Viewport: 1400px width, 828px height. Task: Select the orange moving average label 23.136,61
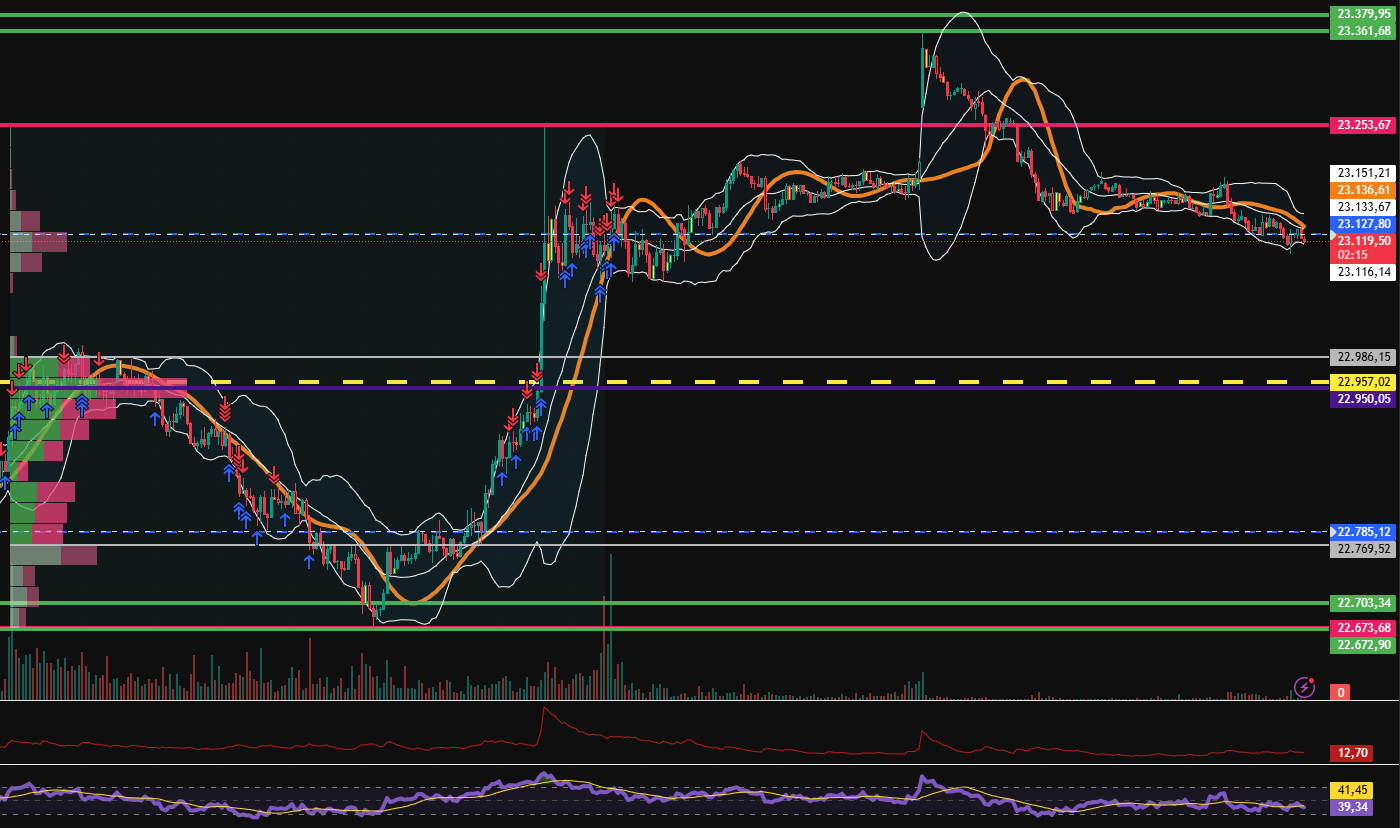(1365, 189)
